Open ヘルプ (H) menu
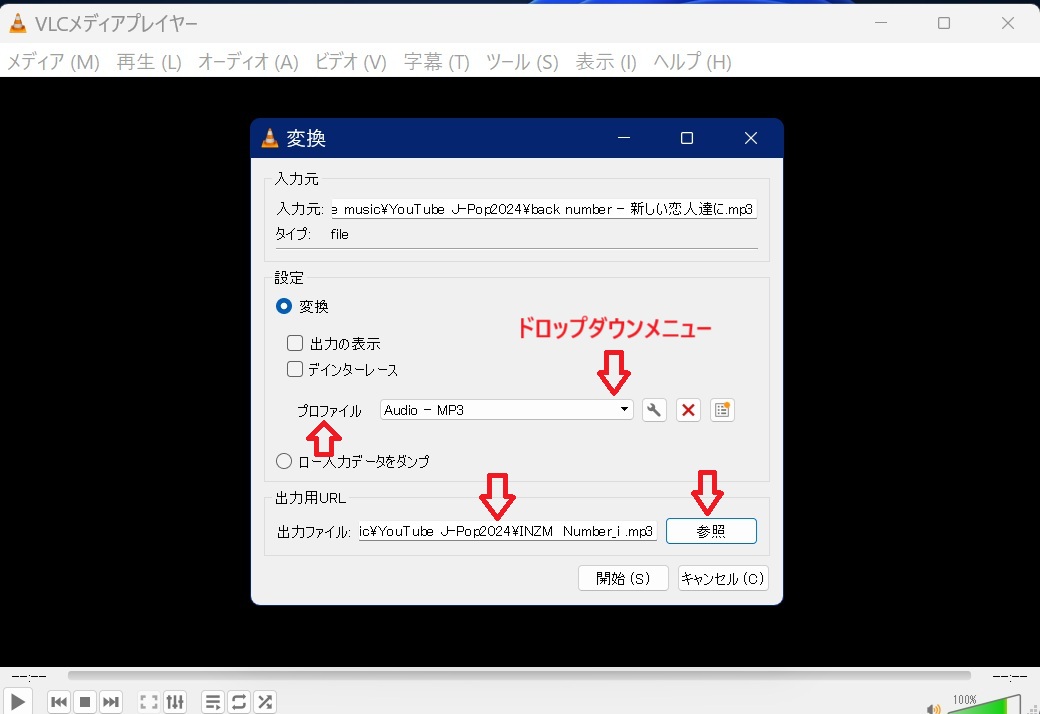Screen dimensions: 1040x714 pos(692,62)
